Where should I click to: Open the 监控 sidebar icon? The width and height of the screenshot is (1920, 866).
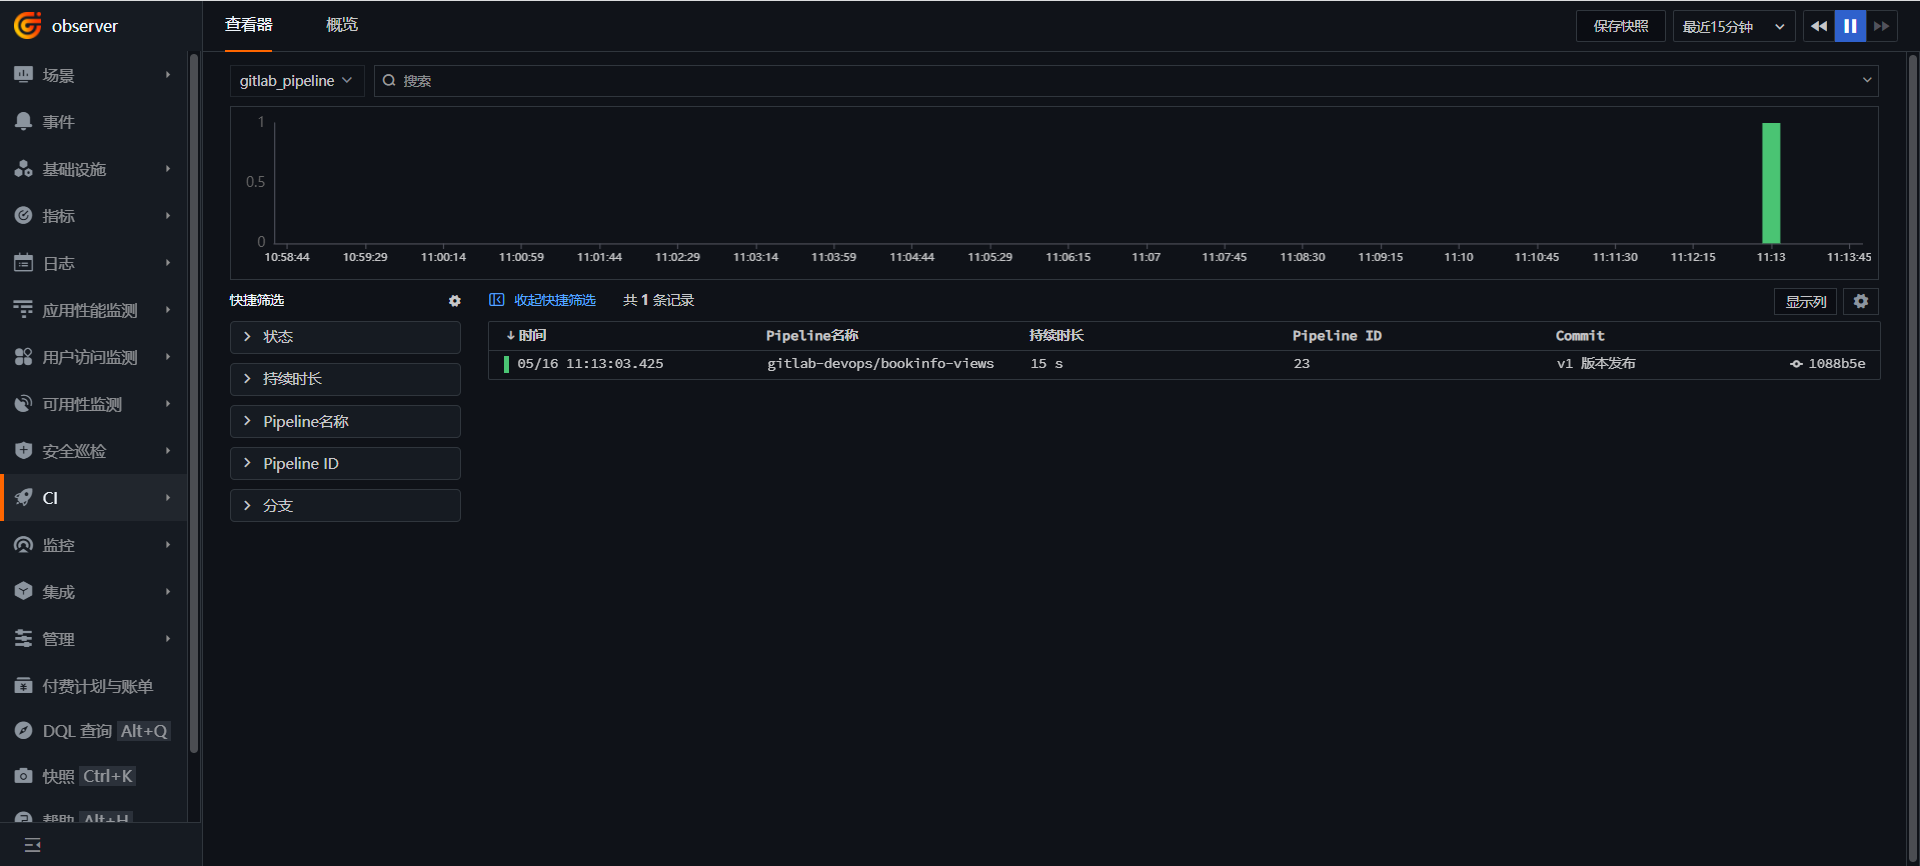pyautogui.click(x=23, y=545)
